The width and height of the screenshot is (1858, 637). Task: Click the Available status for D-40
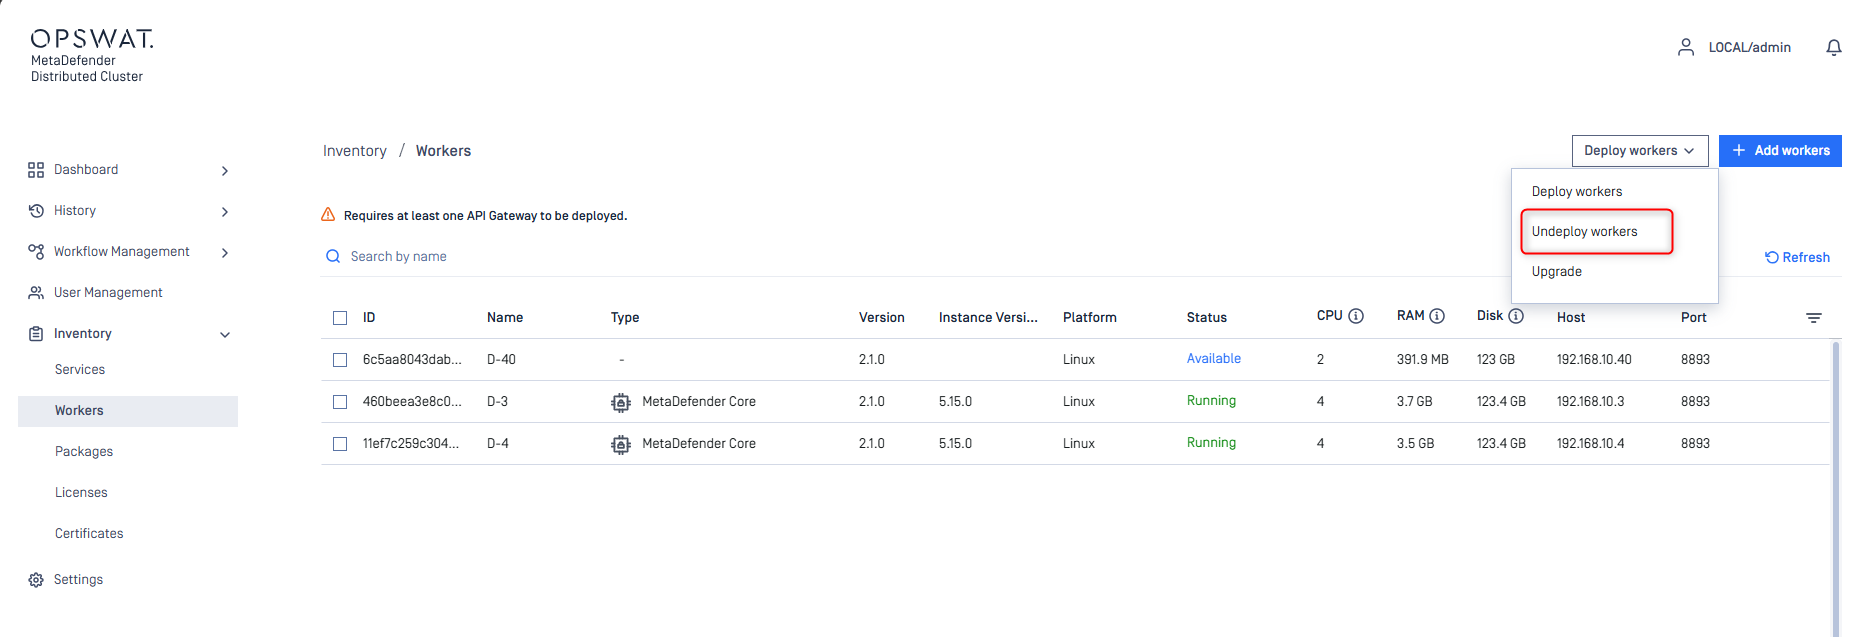pyautogui.click(x=1214, y=359)
